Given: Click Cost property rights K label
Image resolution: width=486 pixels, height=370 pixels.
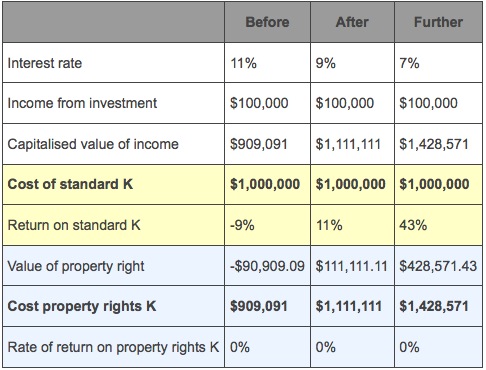Looking at the screenshot, I should tap(82, 306).
